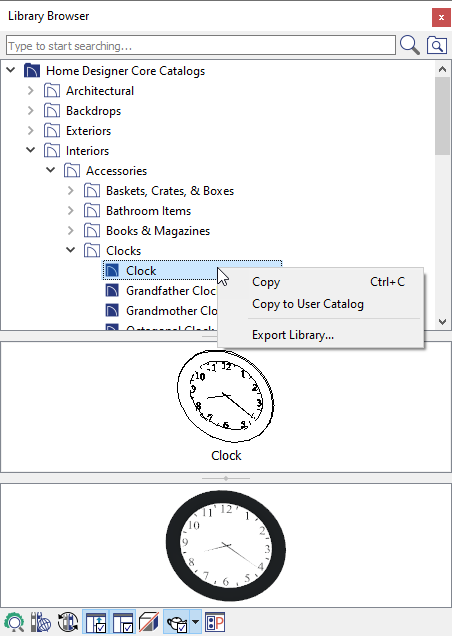The image size is (452, 636).
Task: Select the Interiors label
Action: [87, 150]
